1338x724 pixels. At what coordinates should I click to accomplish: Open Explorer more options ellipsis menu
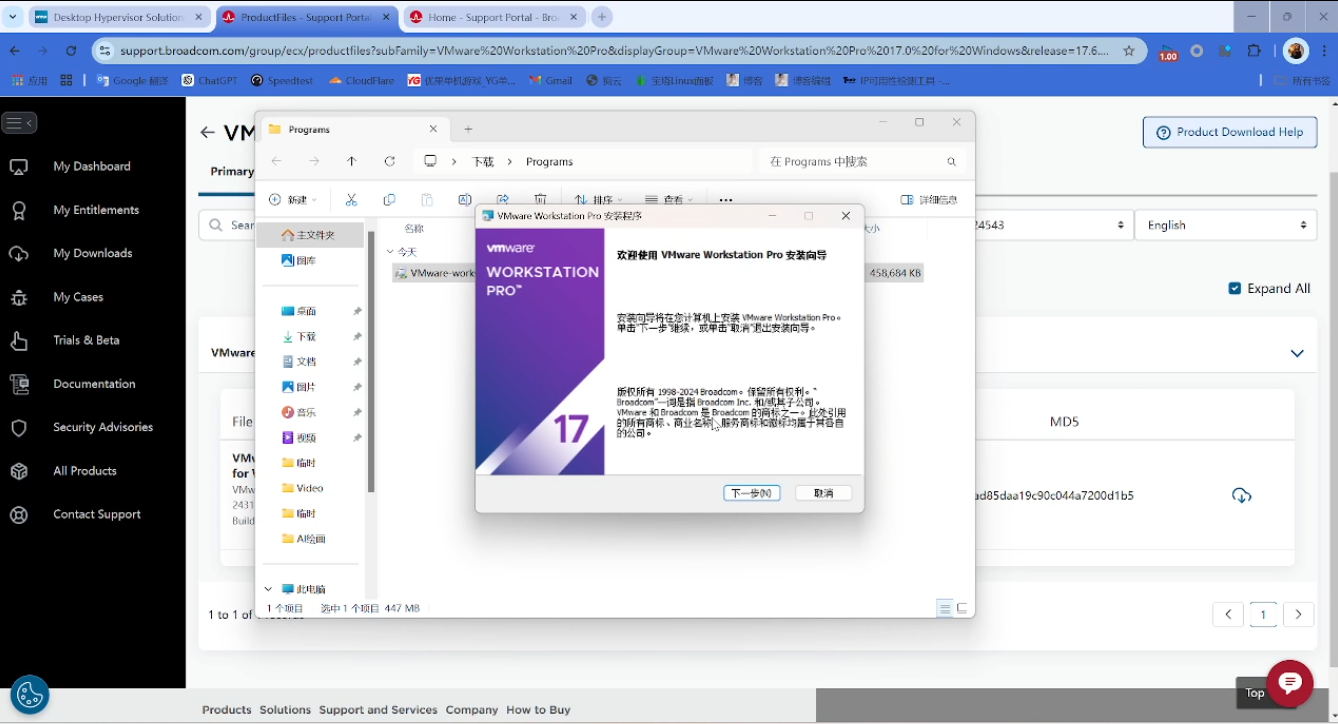tap(726, 200)
